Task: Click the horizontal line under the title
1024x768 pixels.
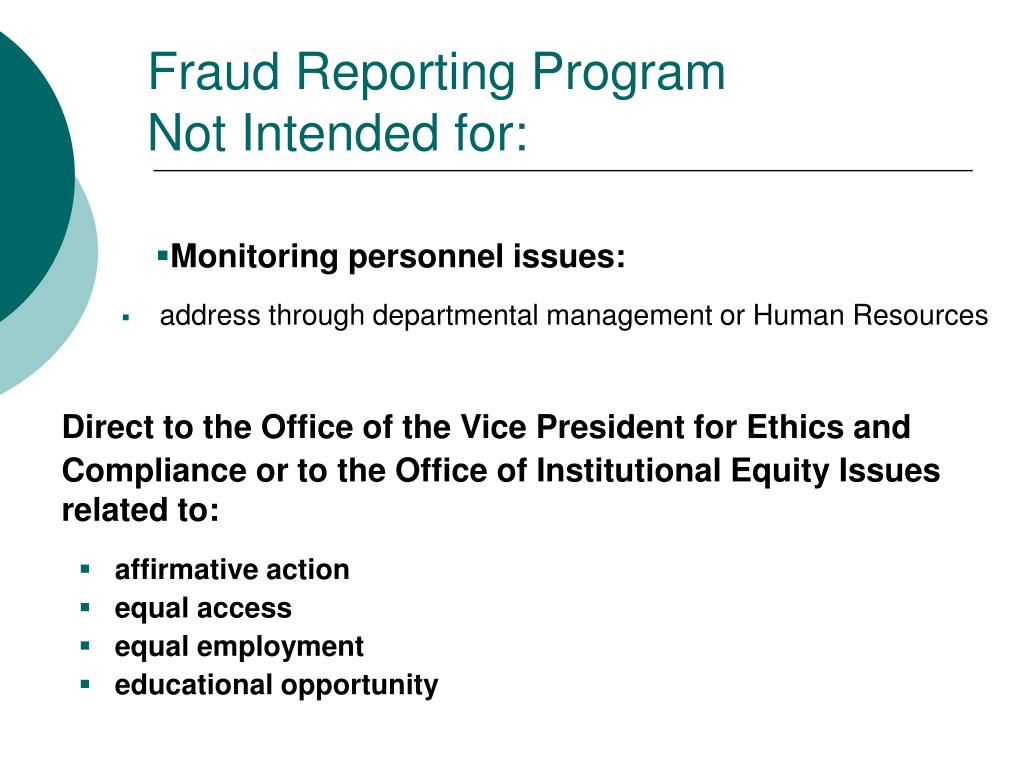Action: [563, 170]
